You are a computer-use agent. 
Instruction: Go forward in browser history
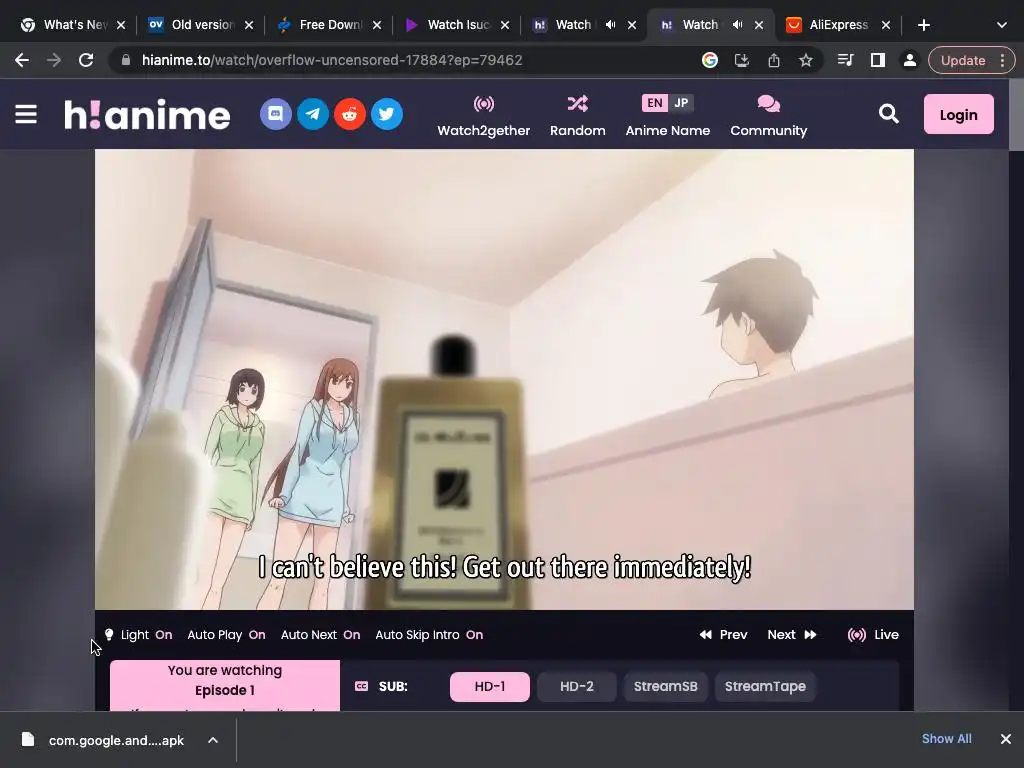pyautogui.click(x=54, y=60)
